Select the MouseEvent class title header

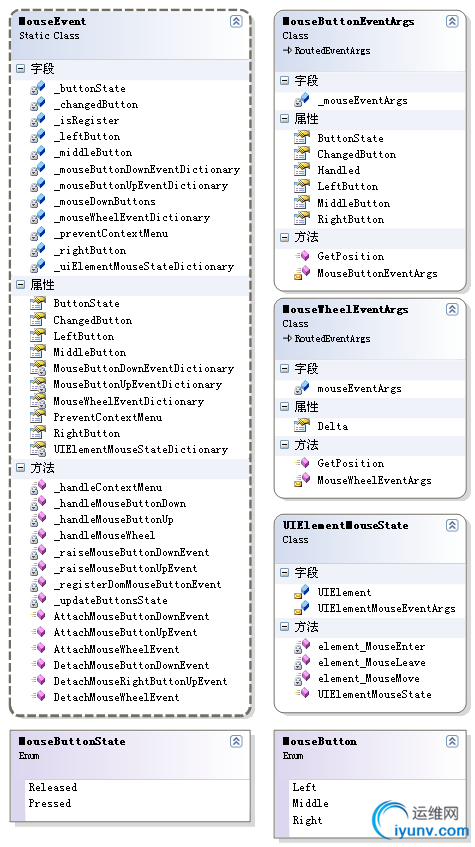point(52,21)
